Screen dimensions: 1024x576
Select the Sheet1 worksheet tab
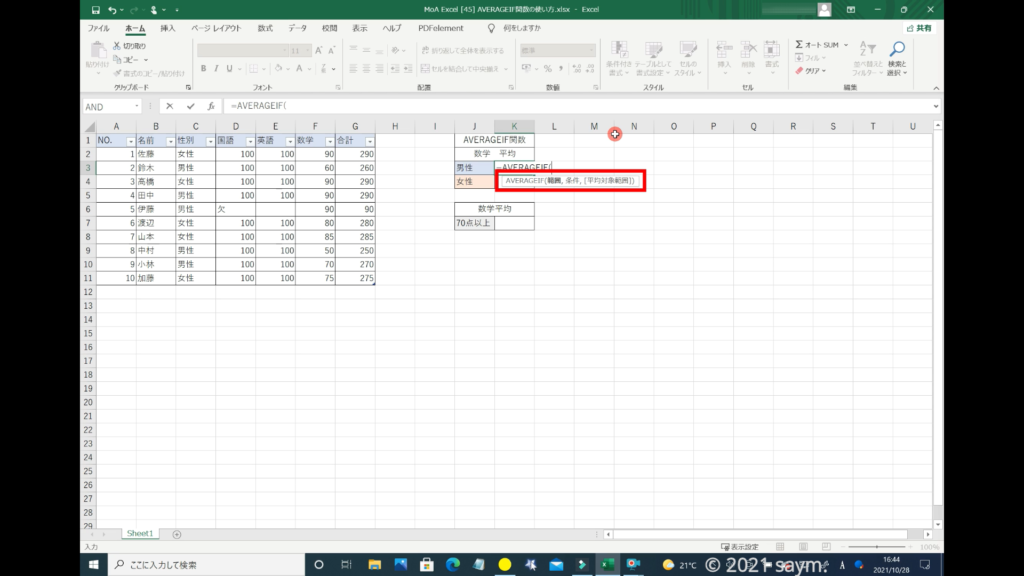pos(139,535)
